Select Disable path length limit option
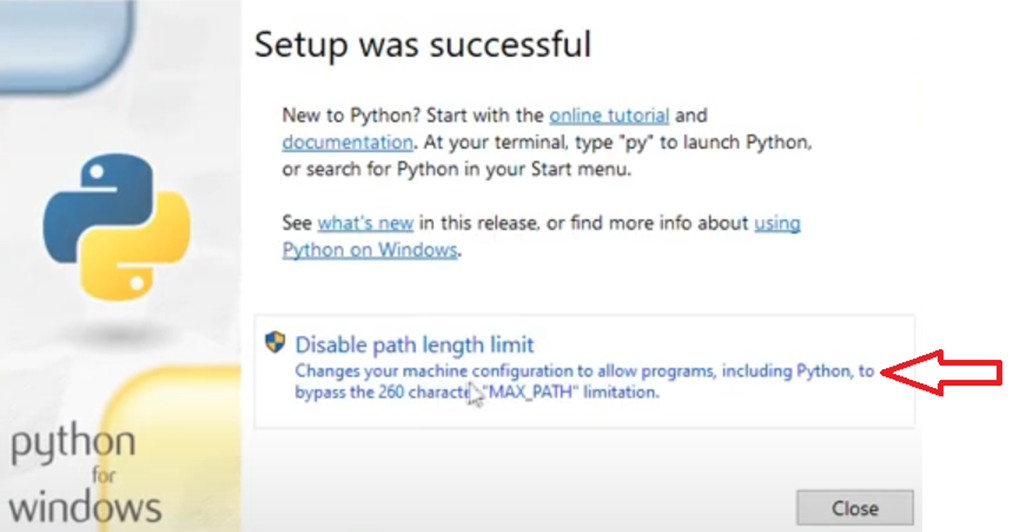1013x532 pixels. pyautogui.click(x=414, y=345)
